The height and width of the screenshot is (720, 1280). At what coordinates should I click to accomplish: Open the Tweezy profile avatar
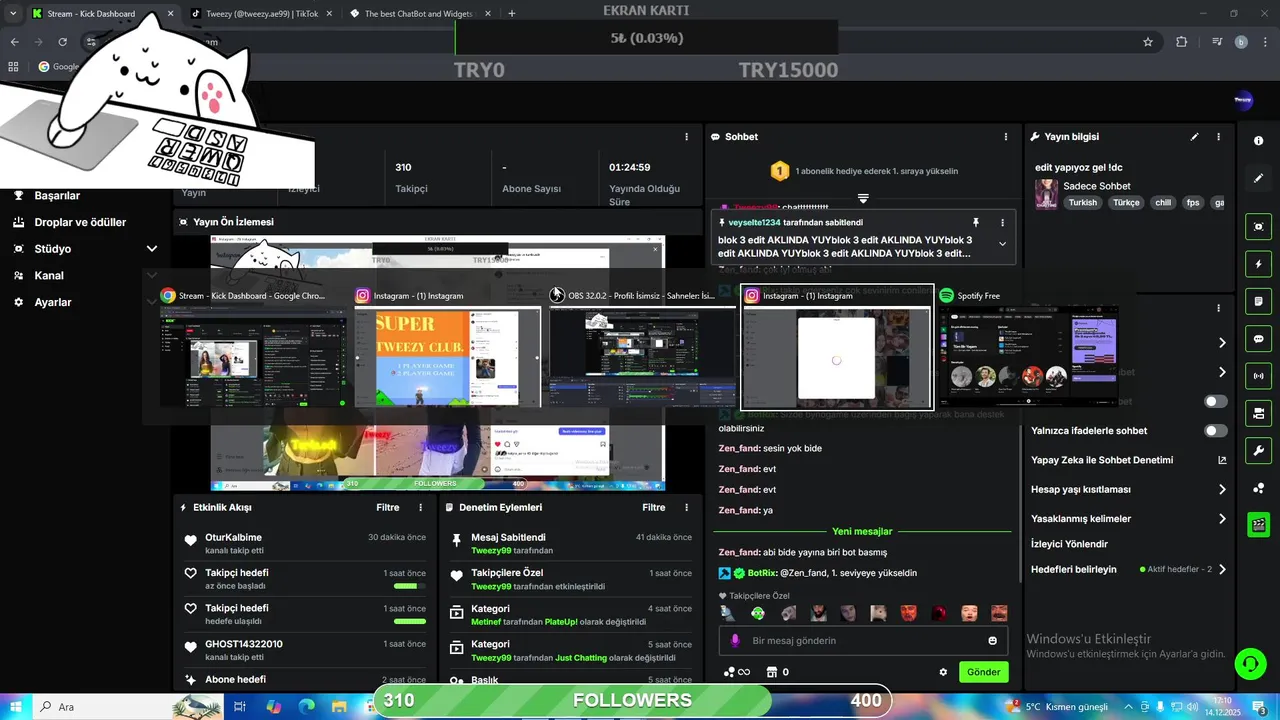[x=1243, y=99]
